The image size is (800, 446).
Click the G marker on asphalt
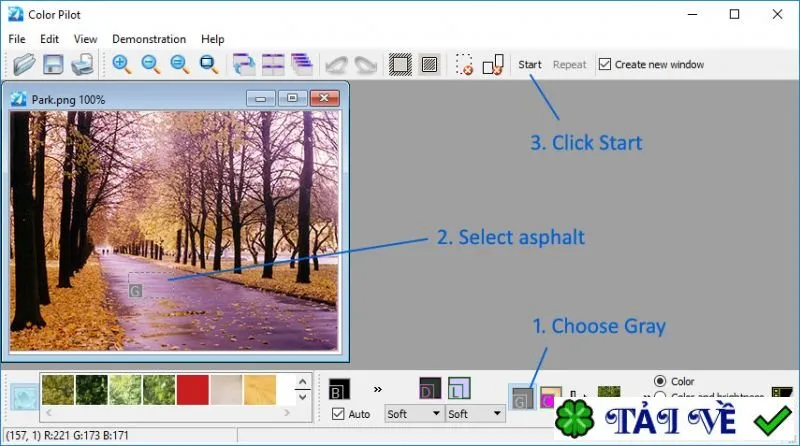tap(135, 291)
